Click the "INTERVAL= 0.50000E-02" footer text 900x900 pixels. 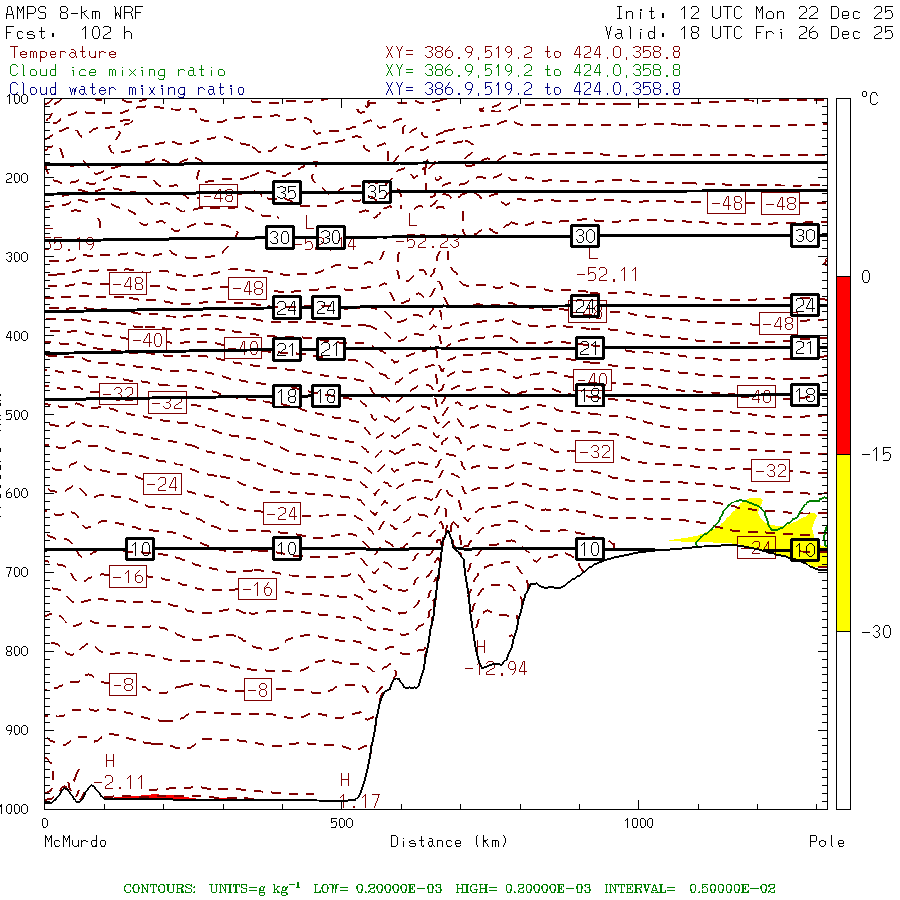(x=690, y=889)
